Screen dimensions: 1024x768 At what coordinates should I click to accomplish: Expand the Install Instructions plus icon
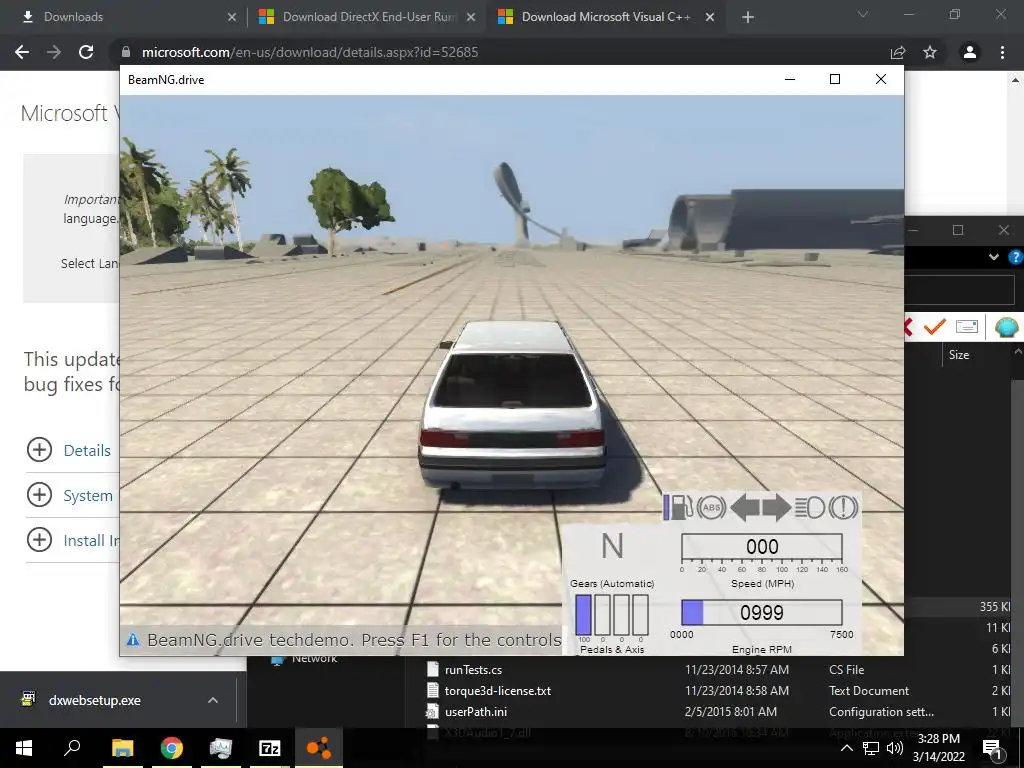[x=39, y=539]
